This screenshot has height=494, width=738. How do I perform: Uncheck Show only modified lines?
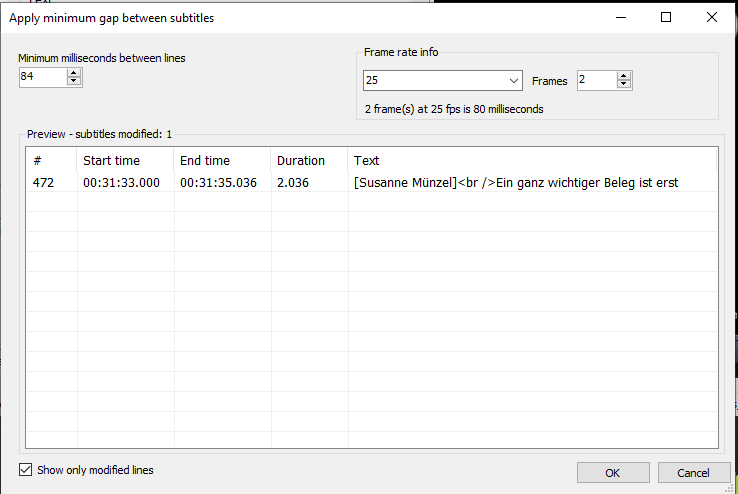click(25, 470)
